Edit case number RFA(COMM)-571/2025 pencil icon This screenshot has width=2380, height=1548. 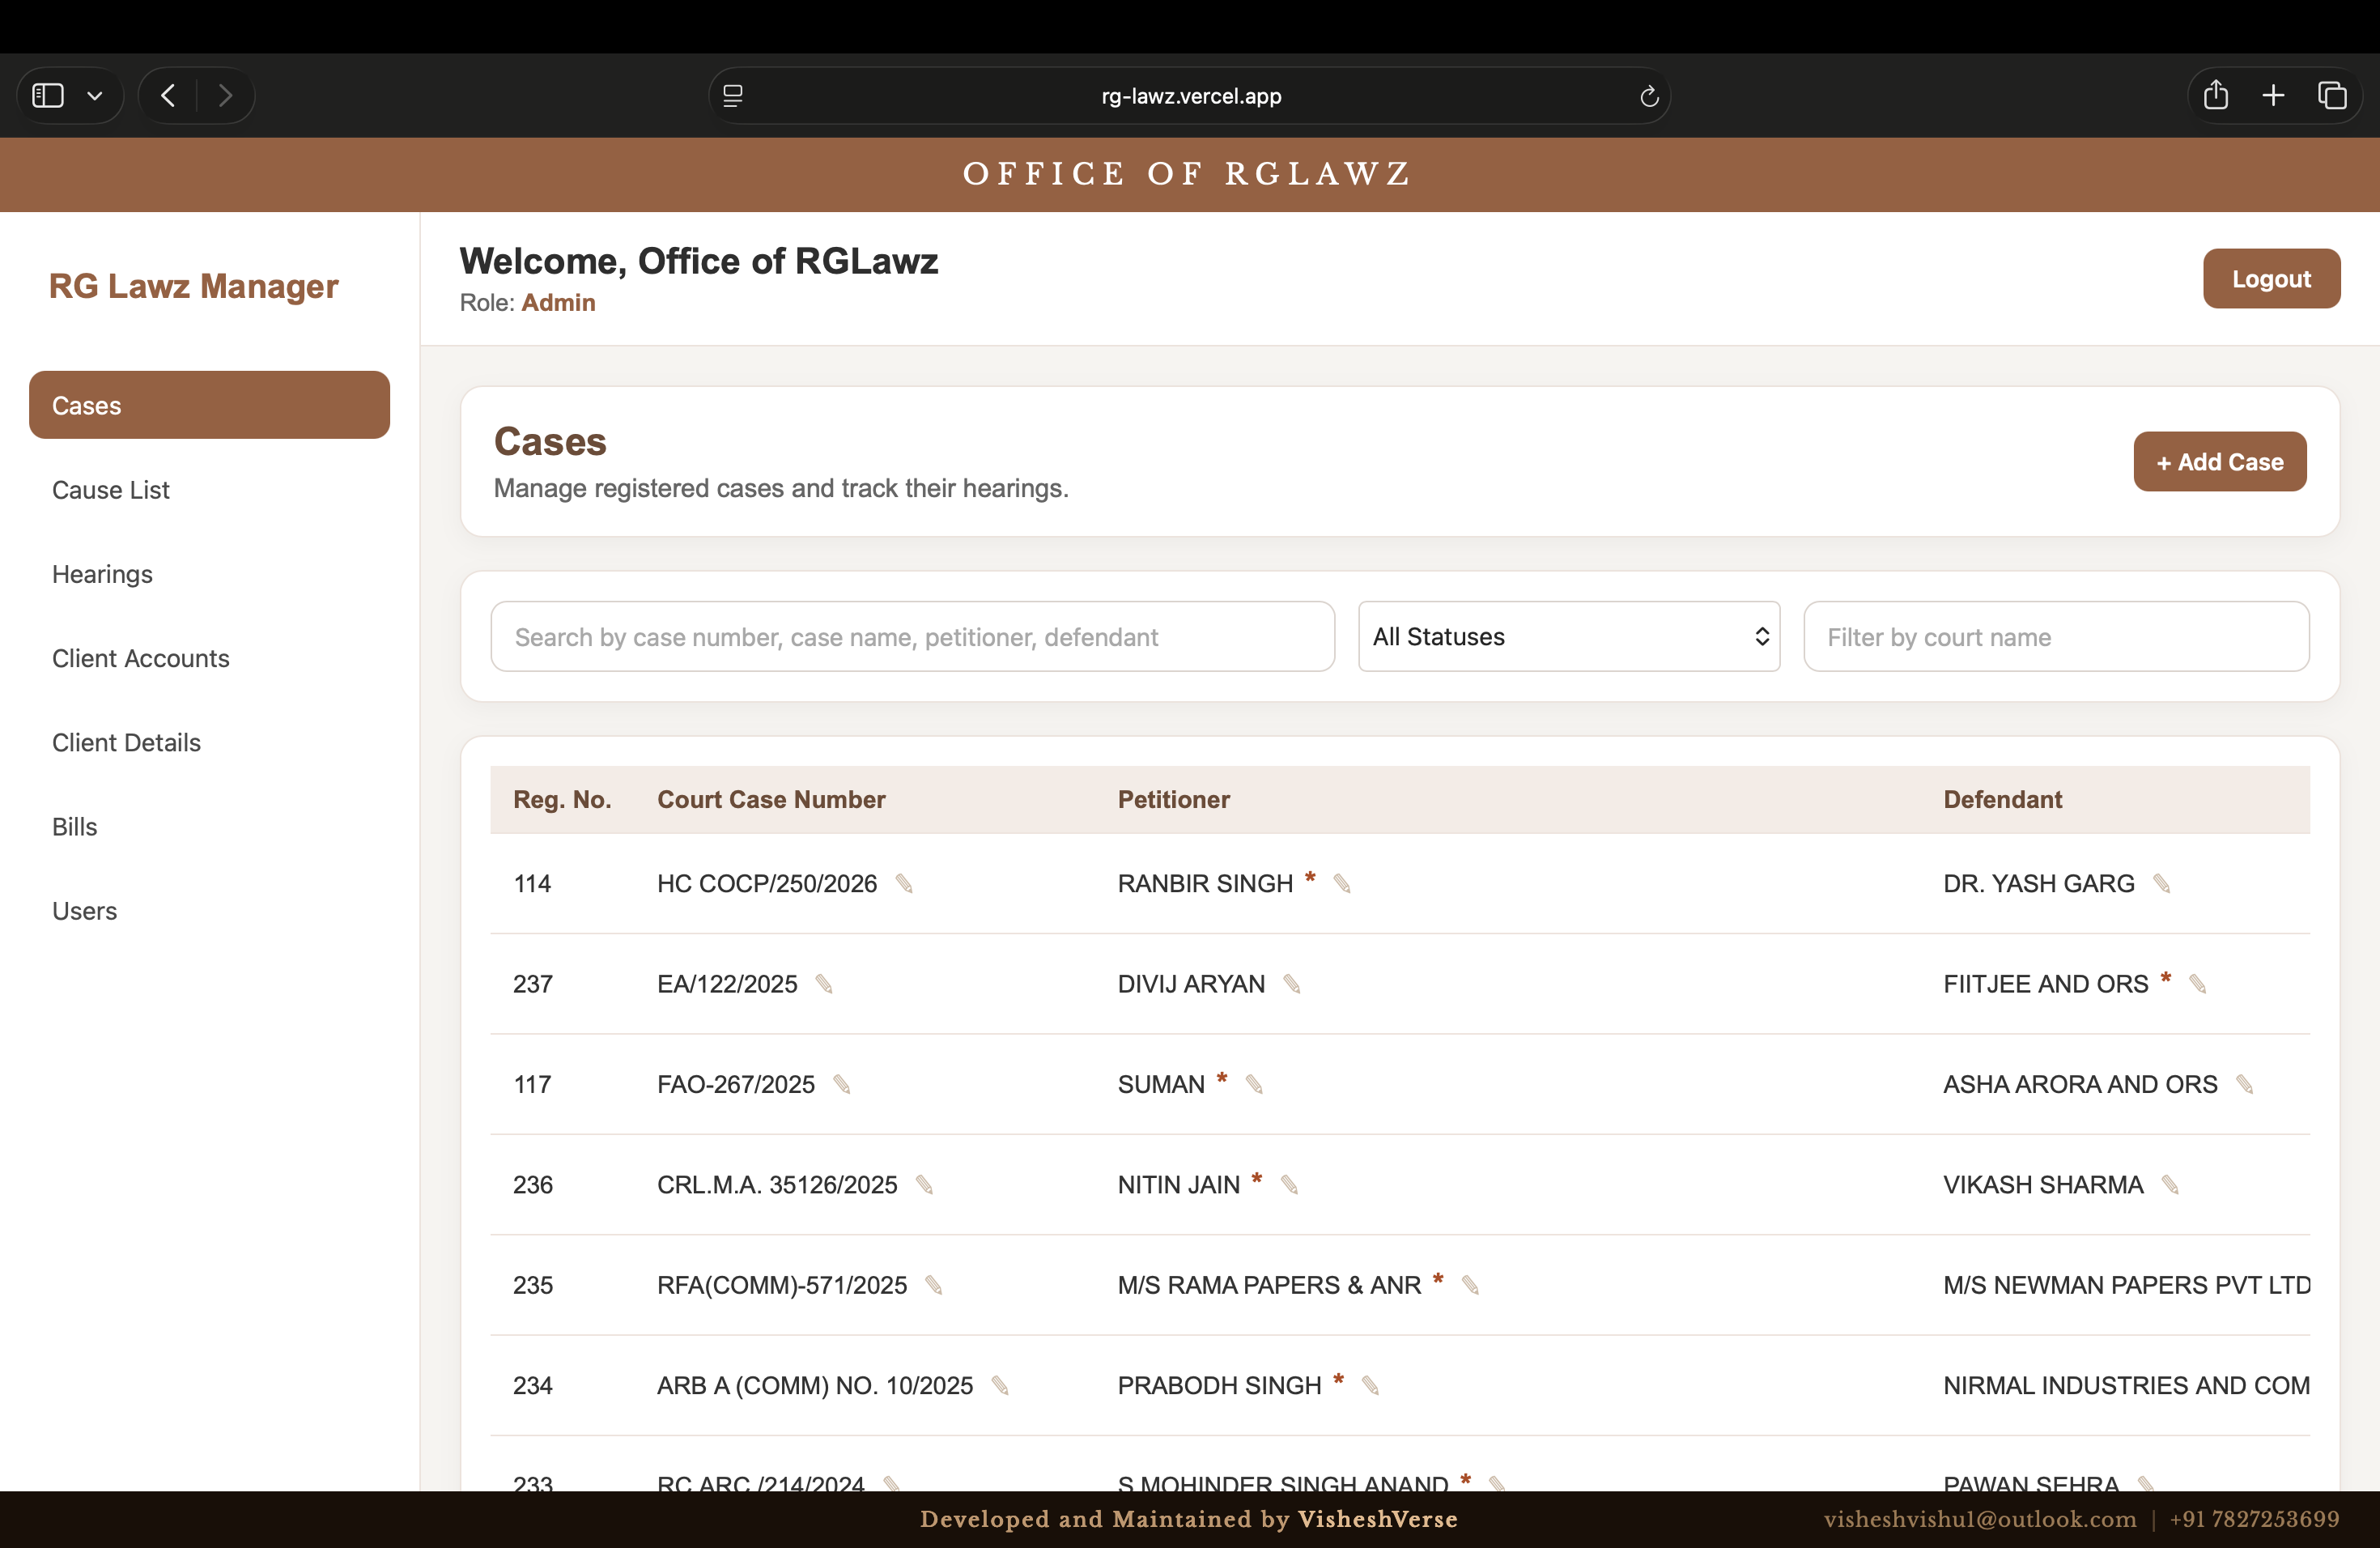point(934,1285)
